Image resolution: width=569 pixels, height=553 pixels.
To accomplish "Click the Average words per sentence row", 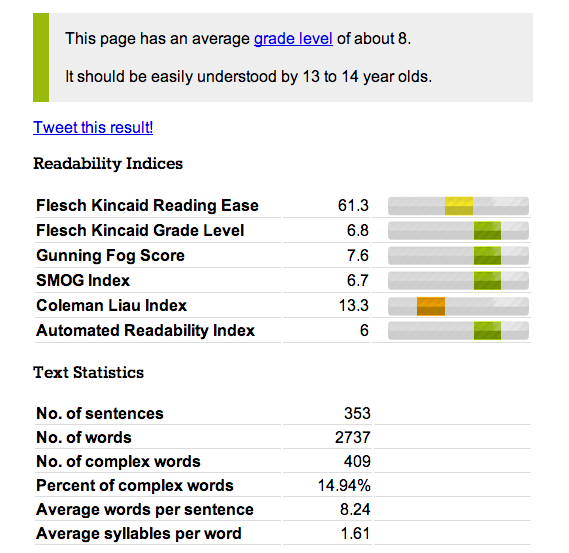I will (283, 509).
